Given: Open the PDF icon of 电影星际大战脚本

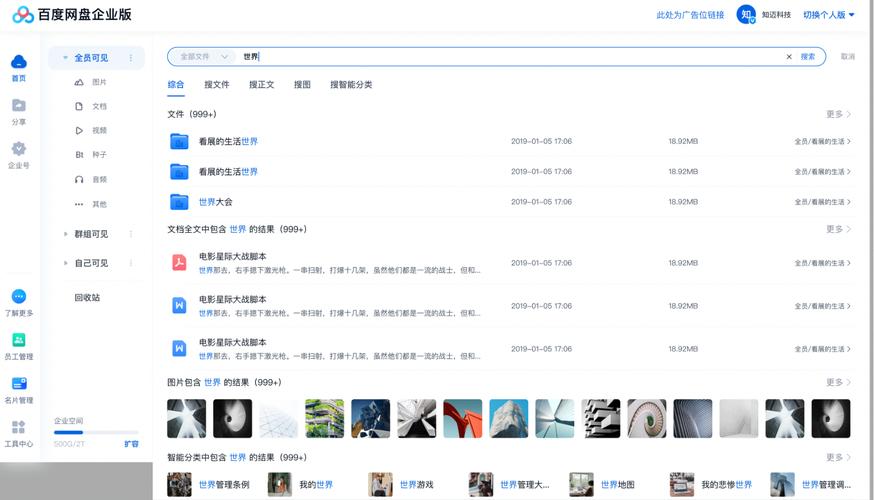Looking at the screenshot, I should [179, 263].
